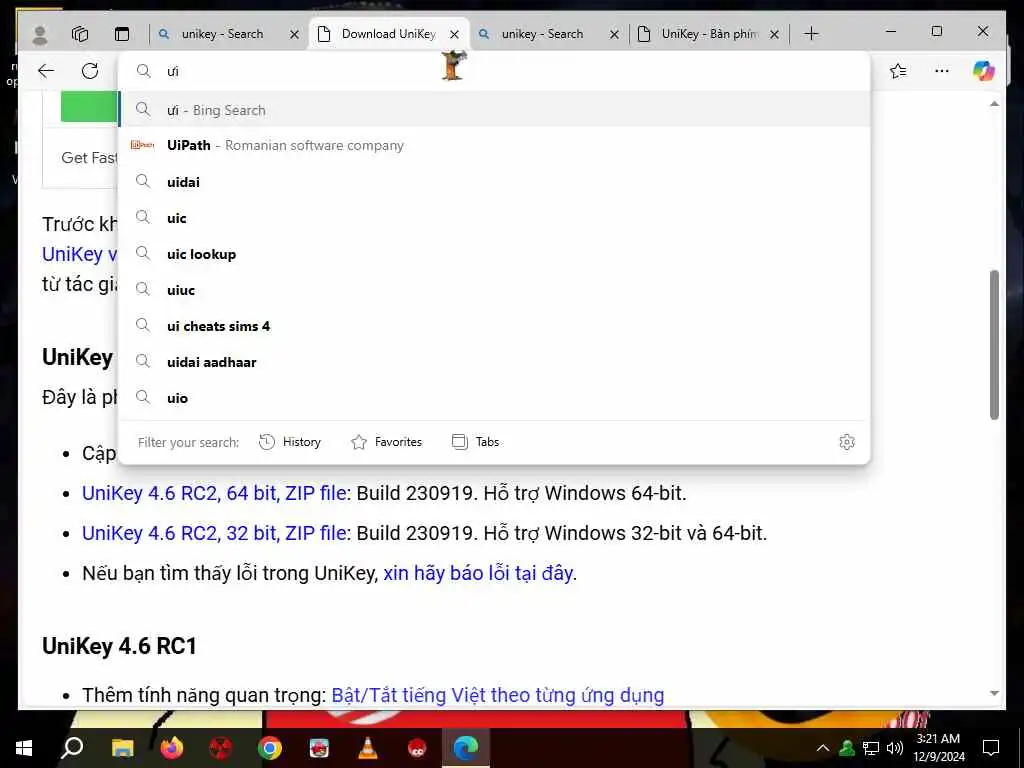Viewport: 1024px width, 768px height.
Task: Choose the 'uiuc' suggestion
Action: (x=494, y=290)
